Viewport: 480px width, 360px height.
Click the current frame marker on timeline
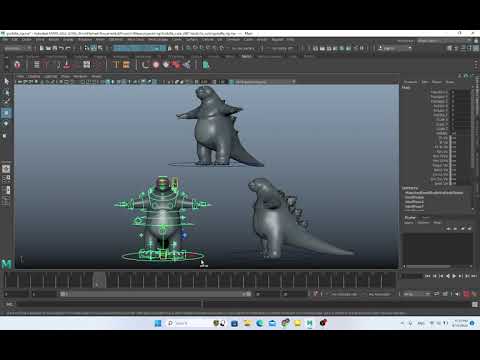[99, 280]
